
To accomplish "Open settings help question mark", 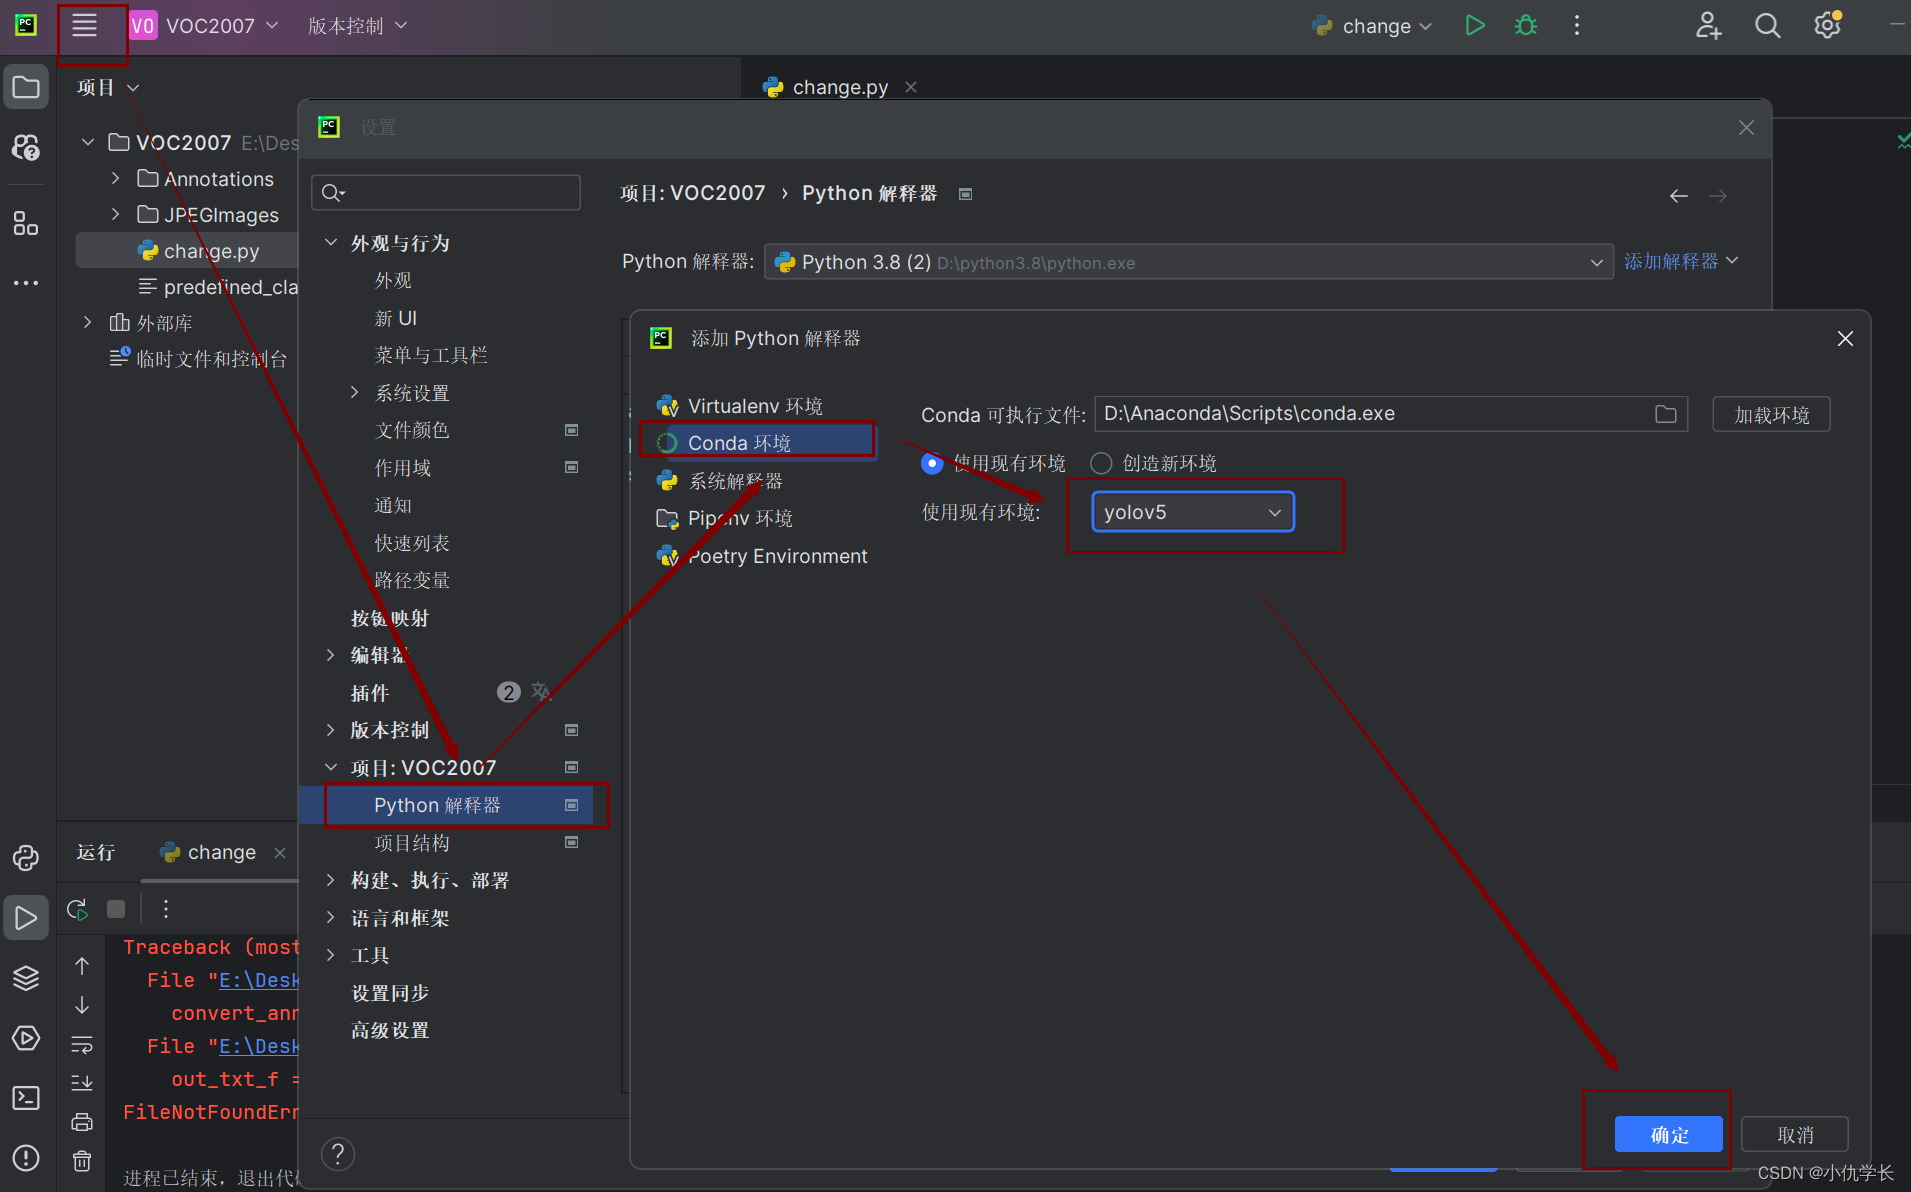I will click(338, 1154).
